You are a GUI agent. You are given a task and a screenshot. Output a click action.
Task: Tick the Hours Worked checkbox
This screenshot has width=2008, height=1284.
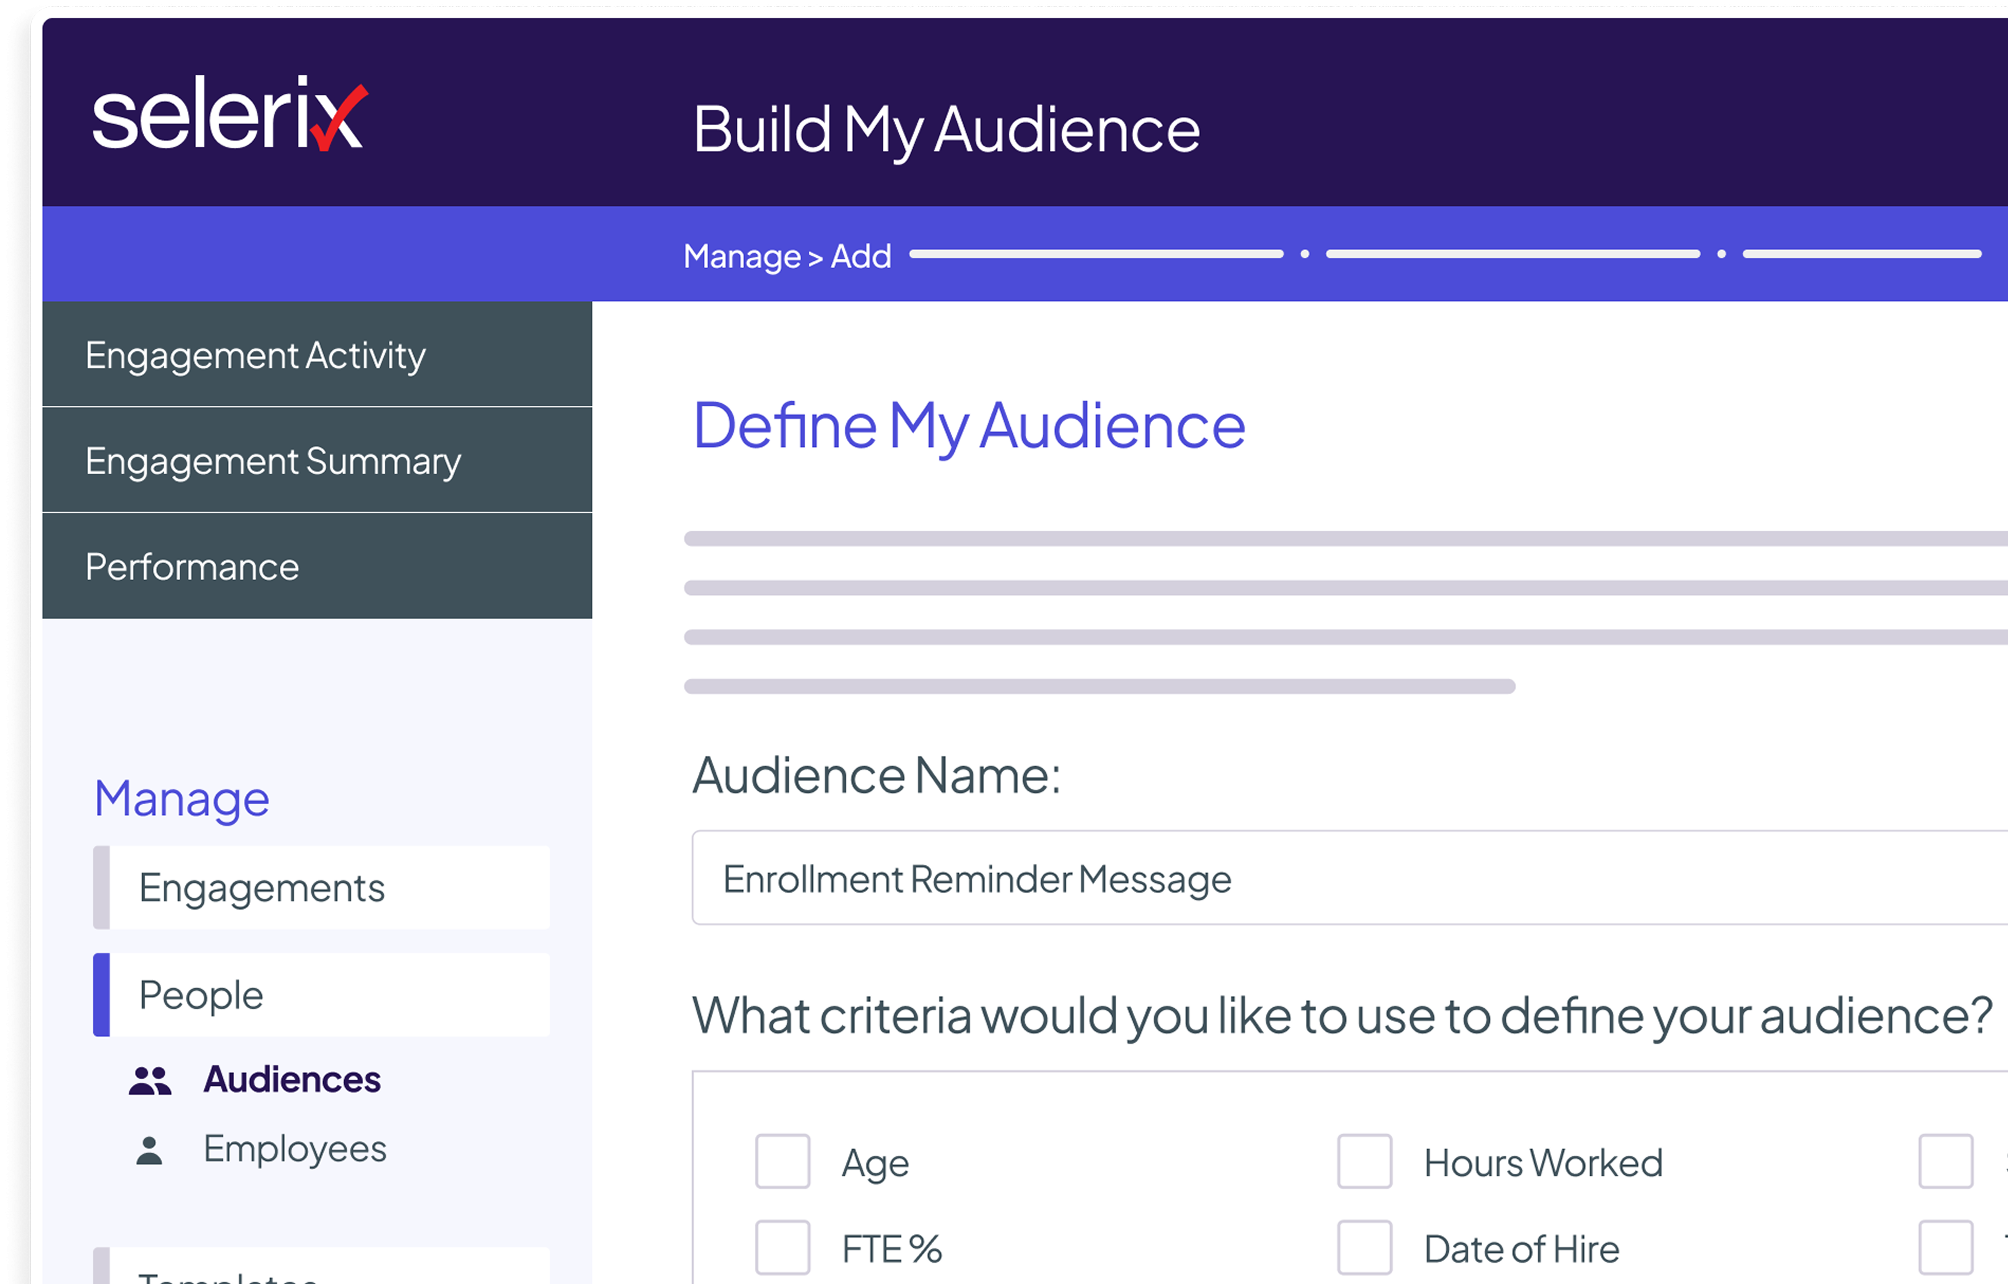tap(1364, 1161)
